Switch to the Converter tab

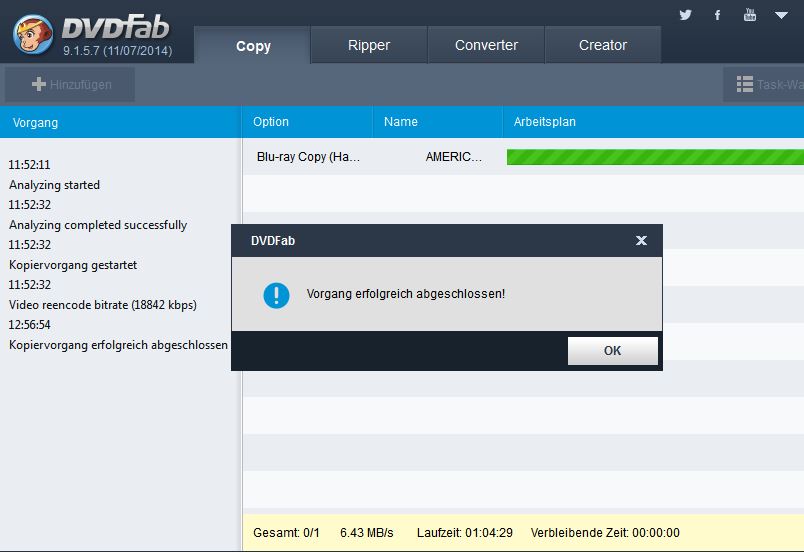click(x=486, y=45)
